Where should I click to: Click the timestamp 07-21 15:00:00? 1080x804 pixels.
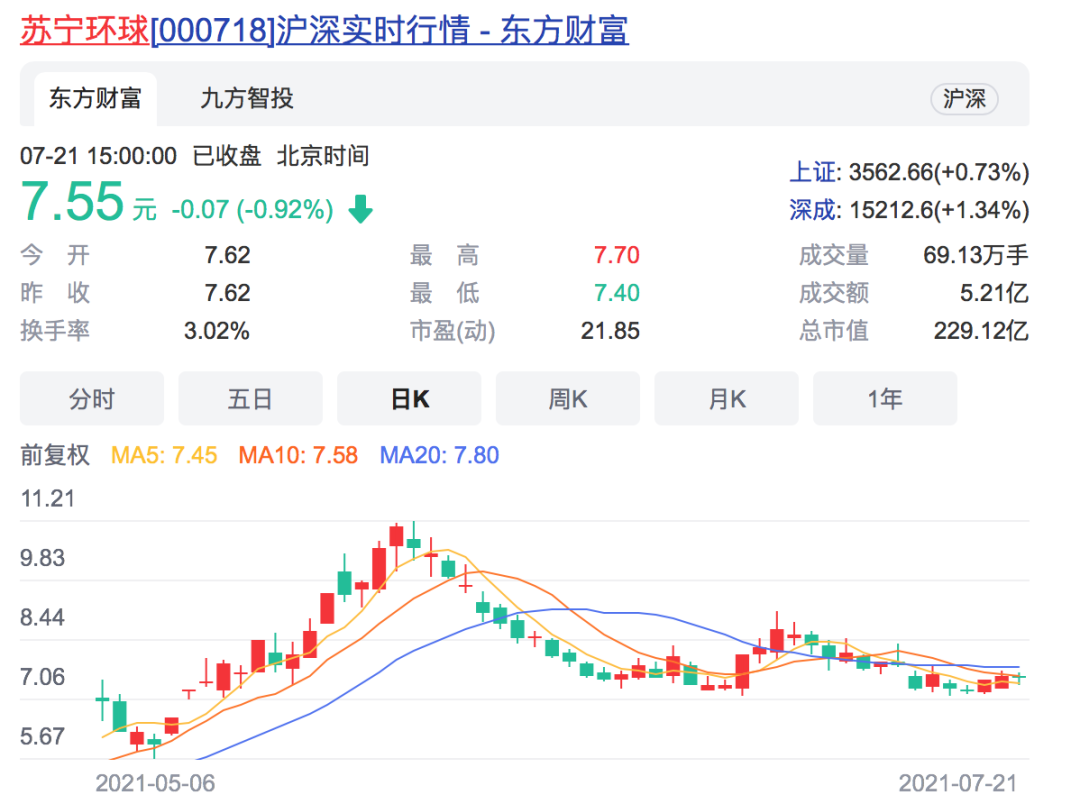pyautogui.click(x=98, y=156)
